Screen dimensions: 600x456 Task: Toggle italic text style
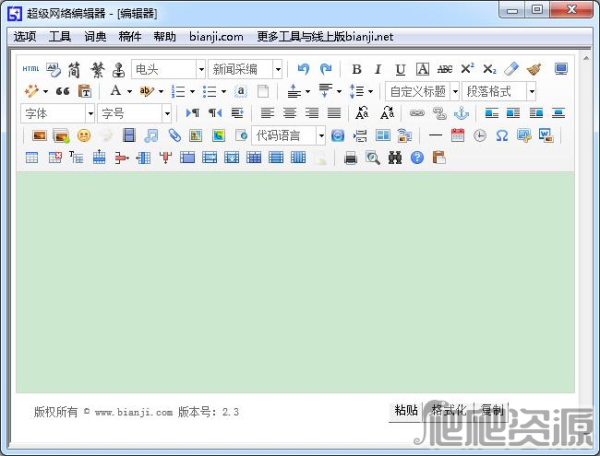pyautogui.click(x=378, y=69)
